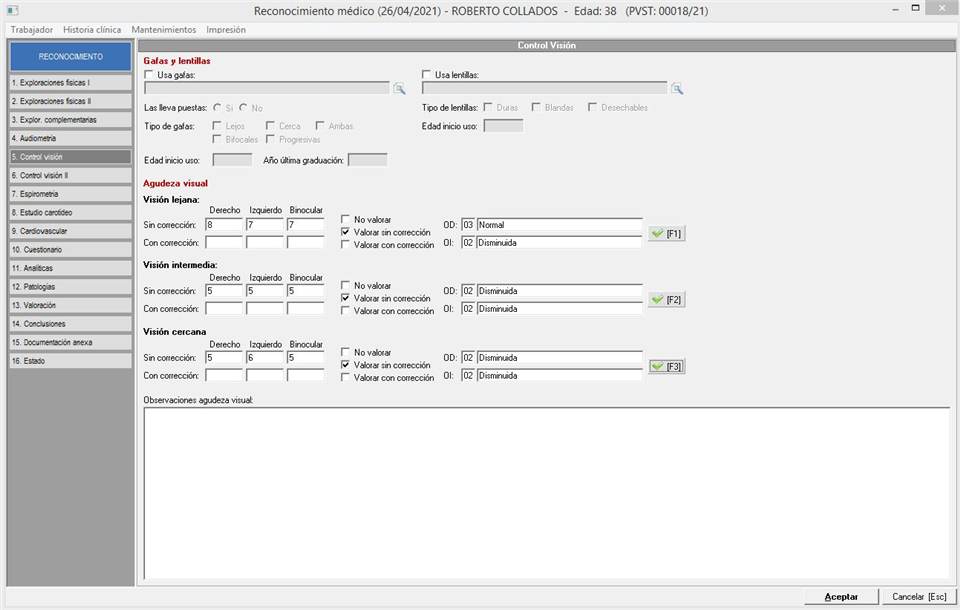Switch to 6. Control visión II section
960x610 pixels.
click(x=70, y=175)
